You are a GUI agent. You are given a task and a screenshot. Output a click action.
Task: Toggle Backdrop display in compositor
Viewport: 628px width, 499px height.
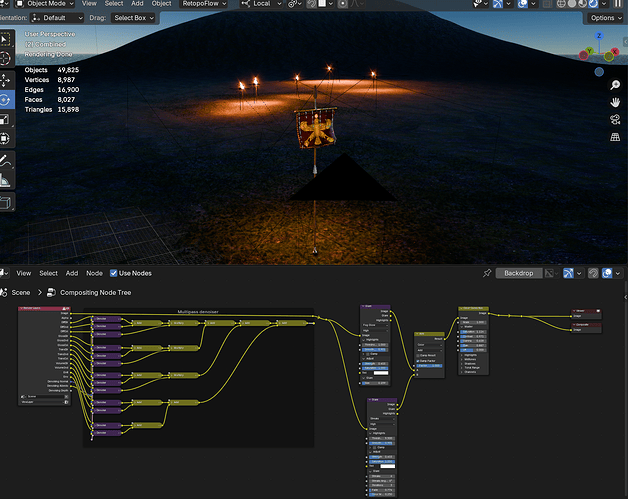click(519, 273)
